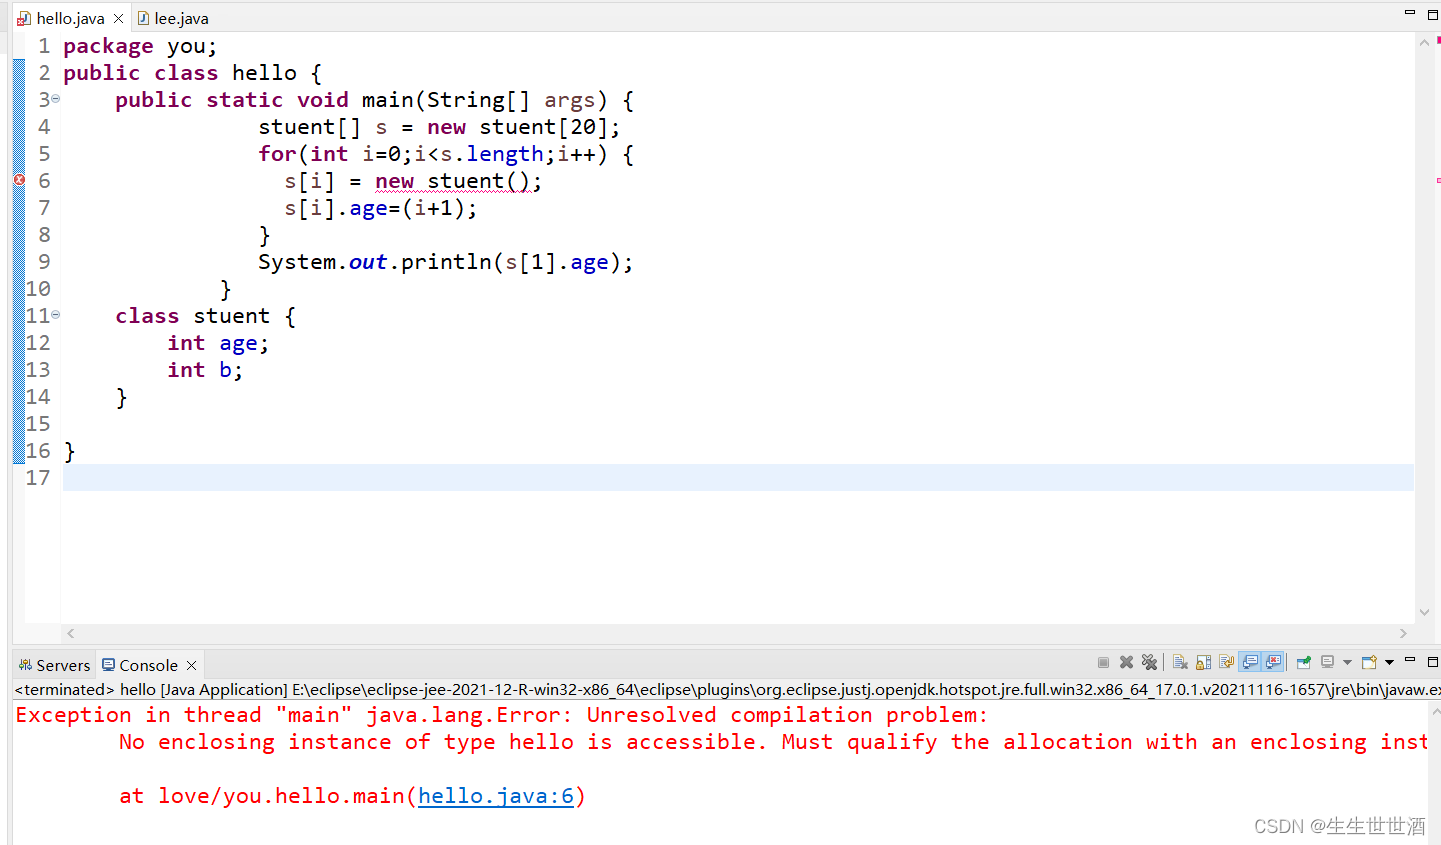The image size is (1441, 845).
Task: Pin the Console view
Action: [x=1302, y=661]
